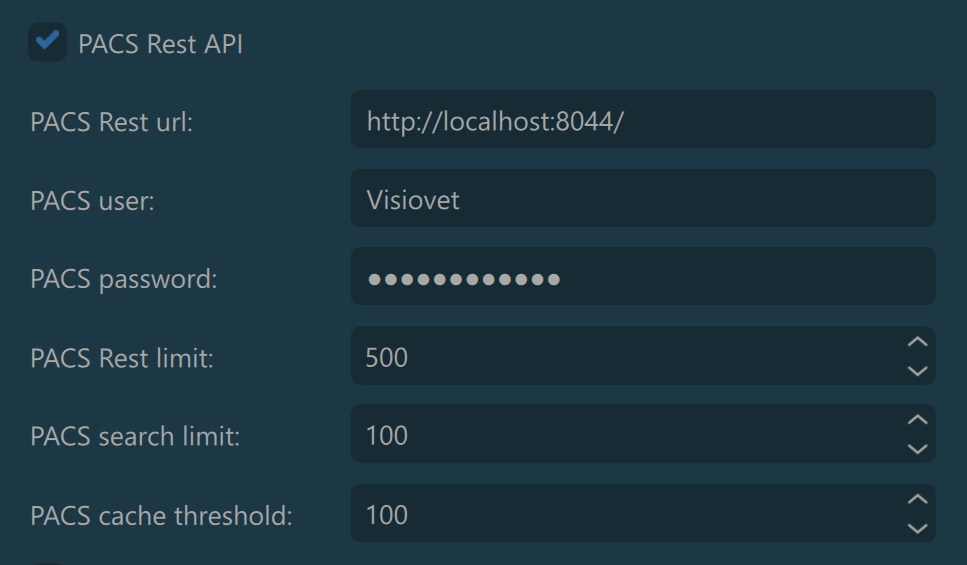The height and width of the screenshot is (565, 967).
Task: Uncheck the PACS Rest API checkbox
Action: point(47,43)
